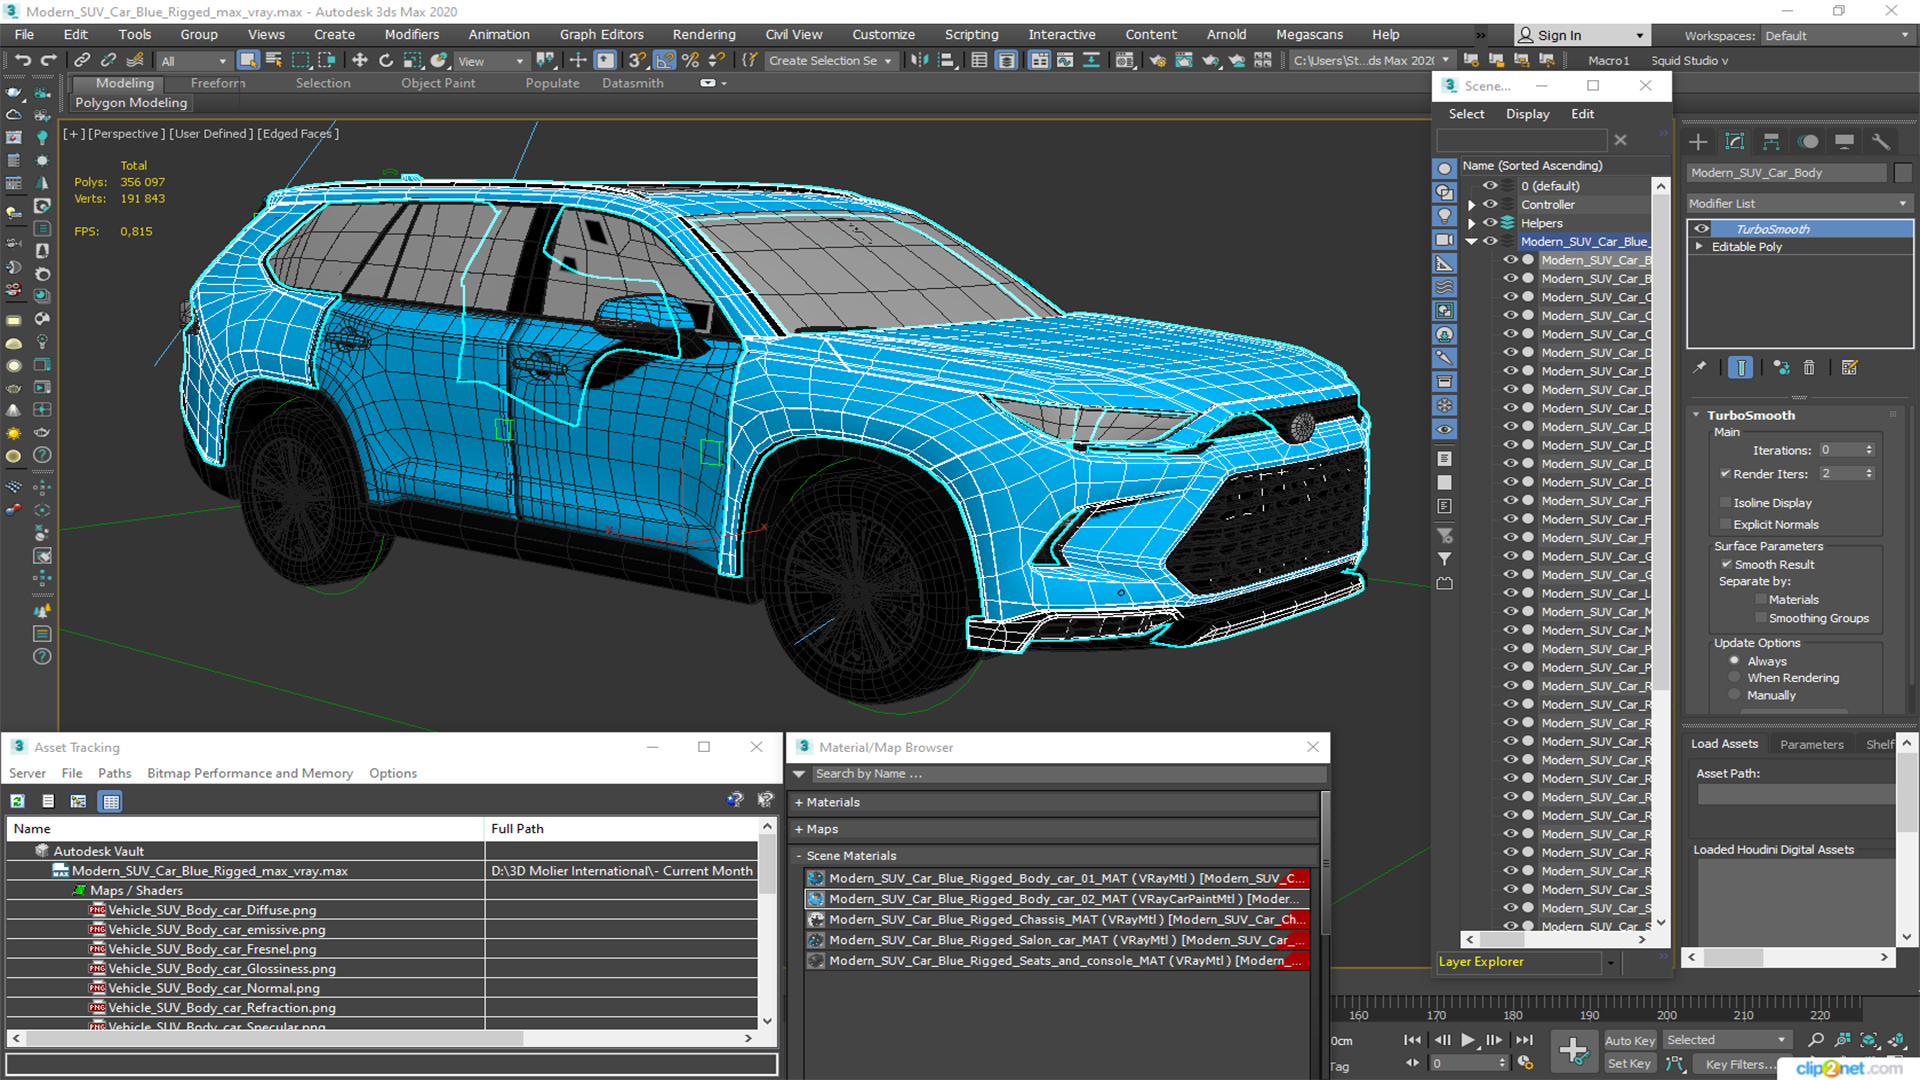Click the Undo arrow in main toolbar
Image resolution: width=1920 pixels, height=1080 pixels.
(x=22, y=60)
